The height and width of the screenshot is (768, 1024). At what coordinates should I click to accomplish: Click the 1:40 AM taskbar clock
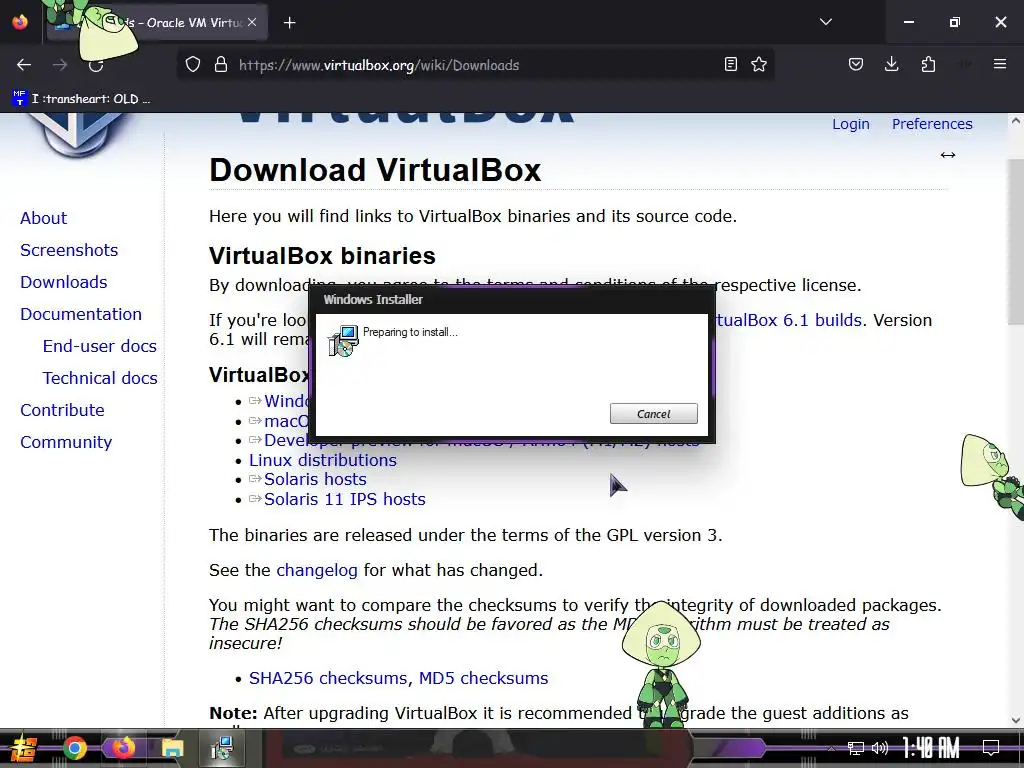(931, 748)
